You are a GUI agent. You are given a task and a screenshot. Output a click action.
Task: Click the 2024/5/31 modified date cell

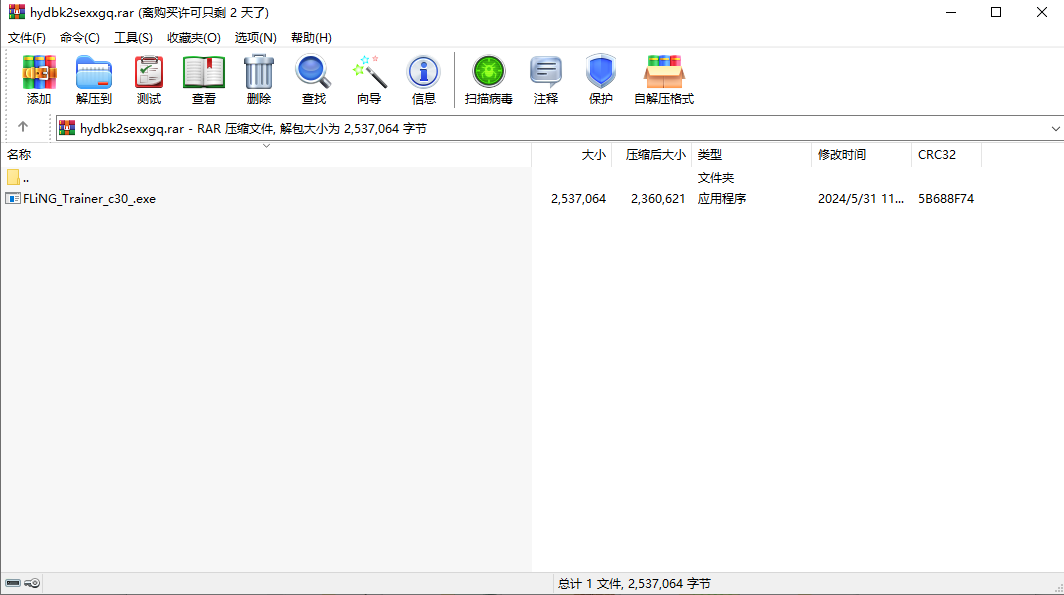(860, 199)
